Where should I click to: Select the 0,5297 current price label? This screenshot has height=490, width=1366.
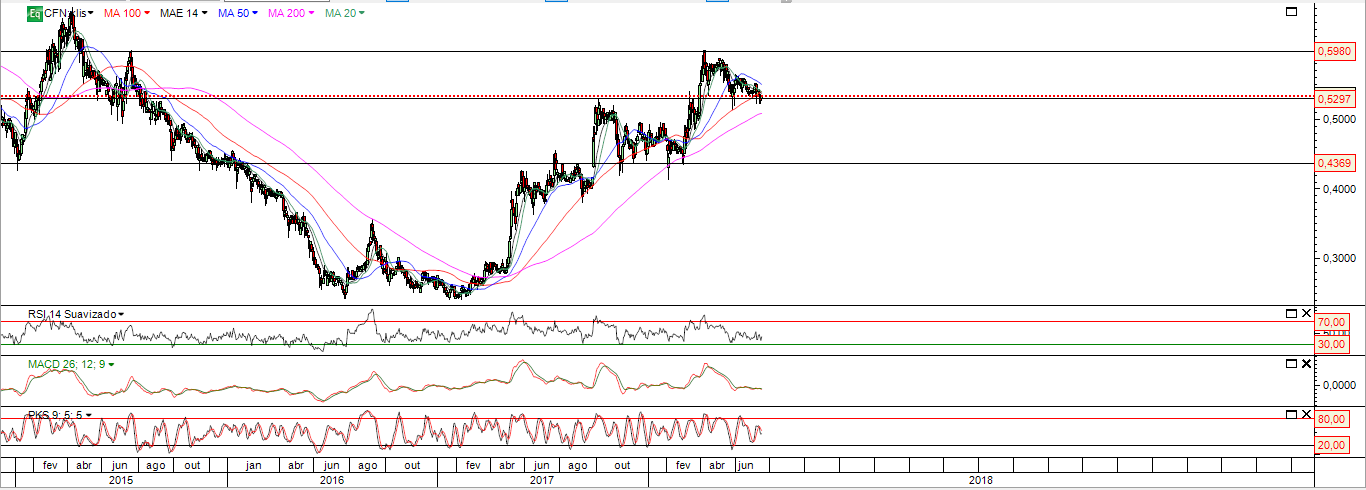pyautogui.click(x=1335, y=99)
